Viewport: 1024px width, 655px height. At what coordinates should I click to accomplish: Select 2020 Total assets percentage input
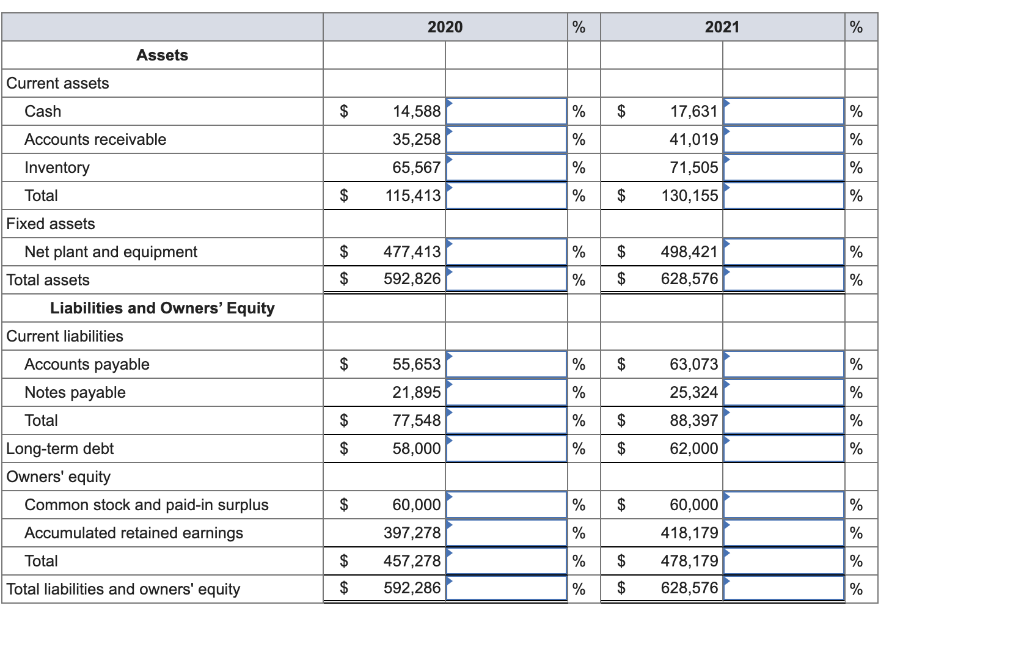click(x=506, y=279)
